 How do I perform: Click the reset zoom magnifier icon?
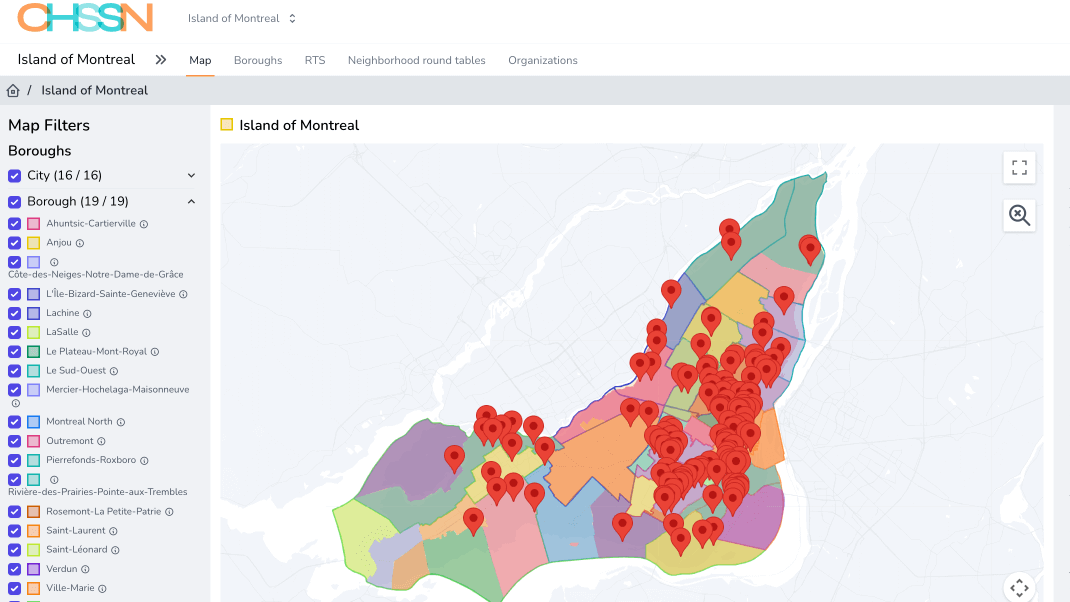point(1019,215)
